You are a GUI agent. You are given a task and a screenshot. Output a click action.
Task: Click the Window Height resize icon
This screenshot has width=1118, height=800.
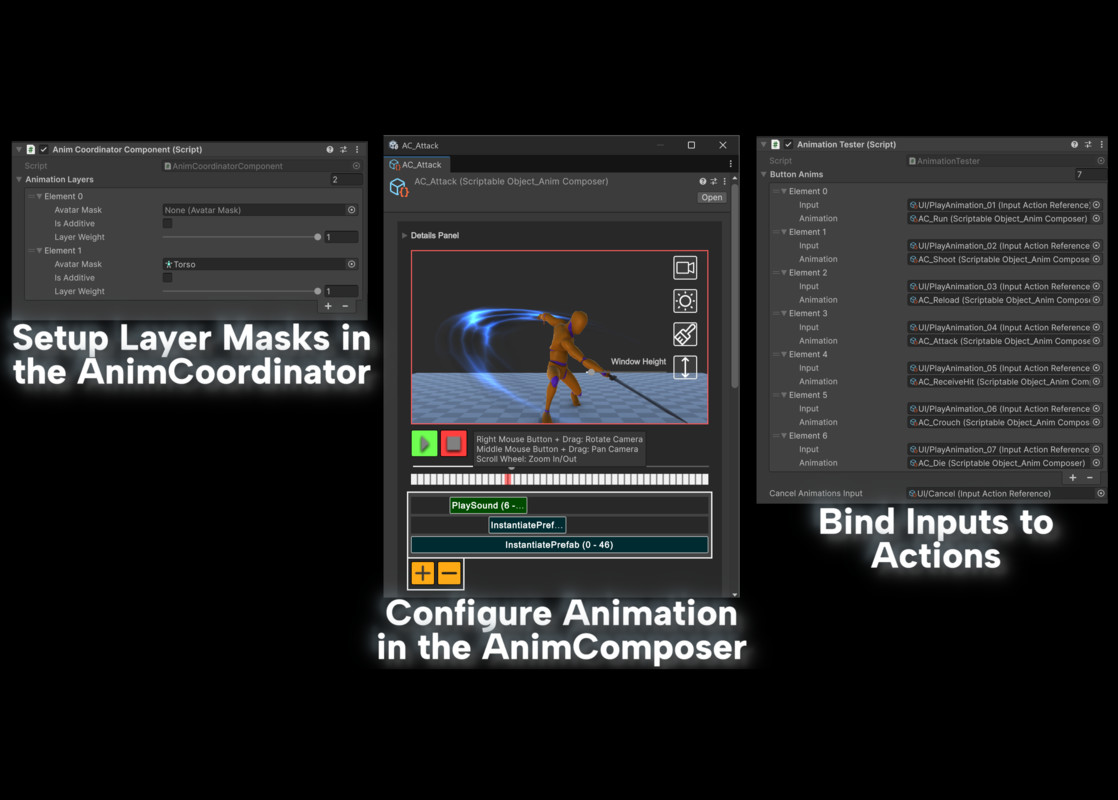tap(684, 368)
